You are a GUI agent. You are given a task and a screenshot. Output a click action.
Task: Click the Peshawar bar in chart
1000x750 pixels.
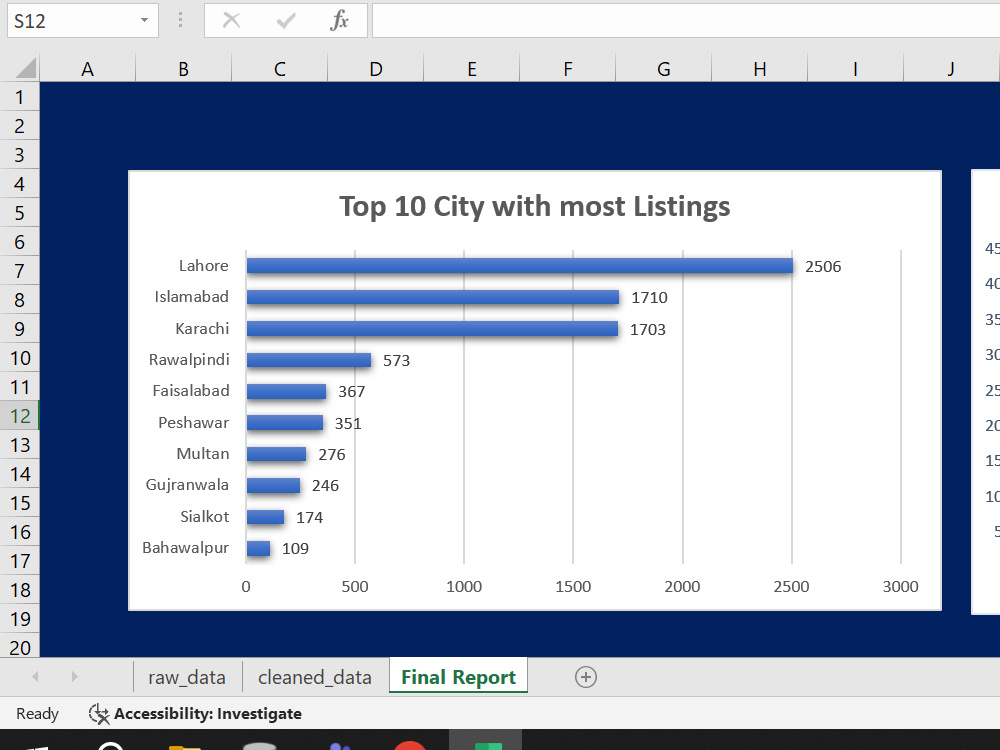coord(284,422)
